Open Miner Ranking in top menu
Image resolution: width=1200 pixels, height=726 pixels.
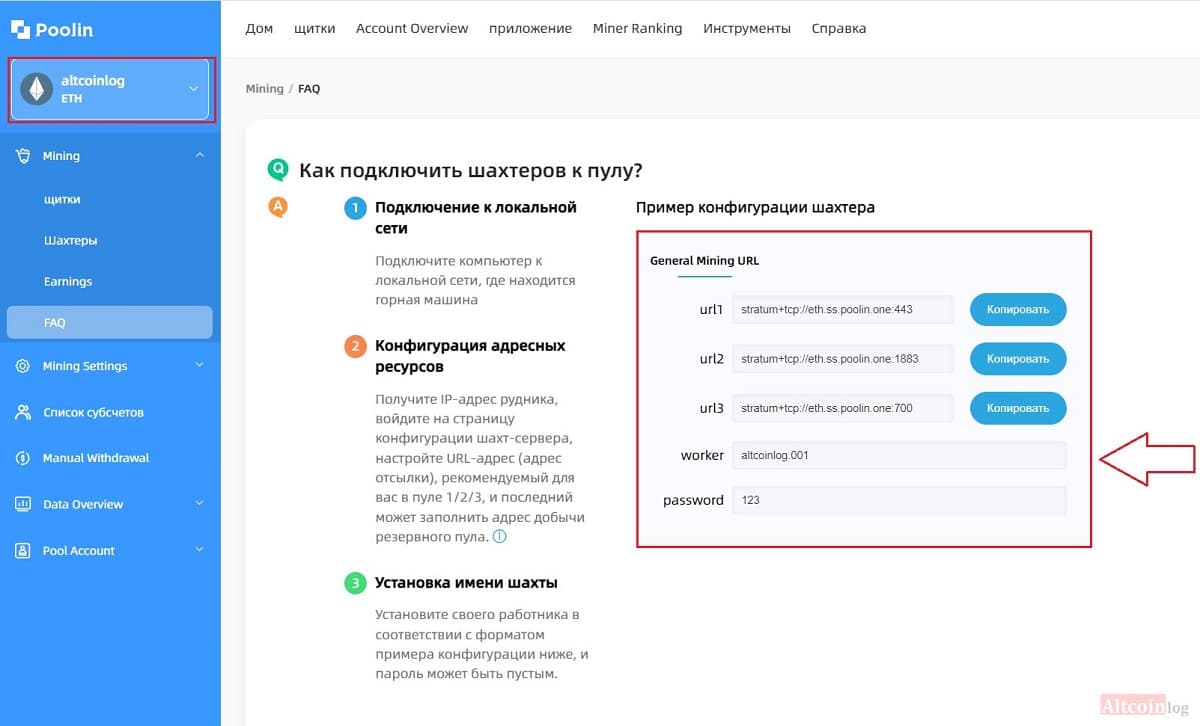(x=637, y=28)
